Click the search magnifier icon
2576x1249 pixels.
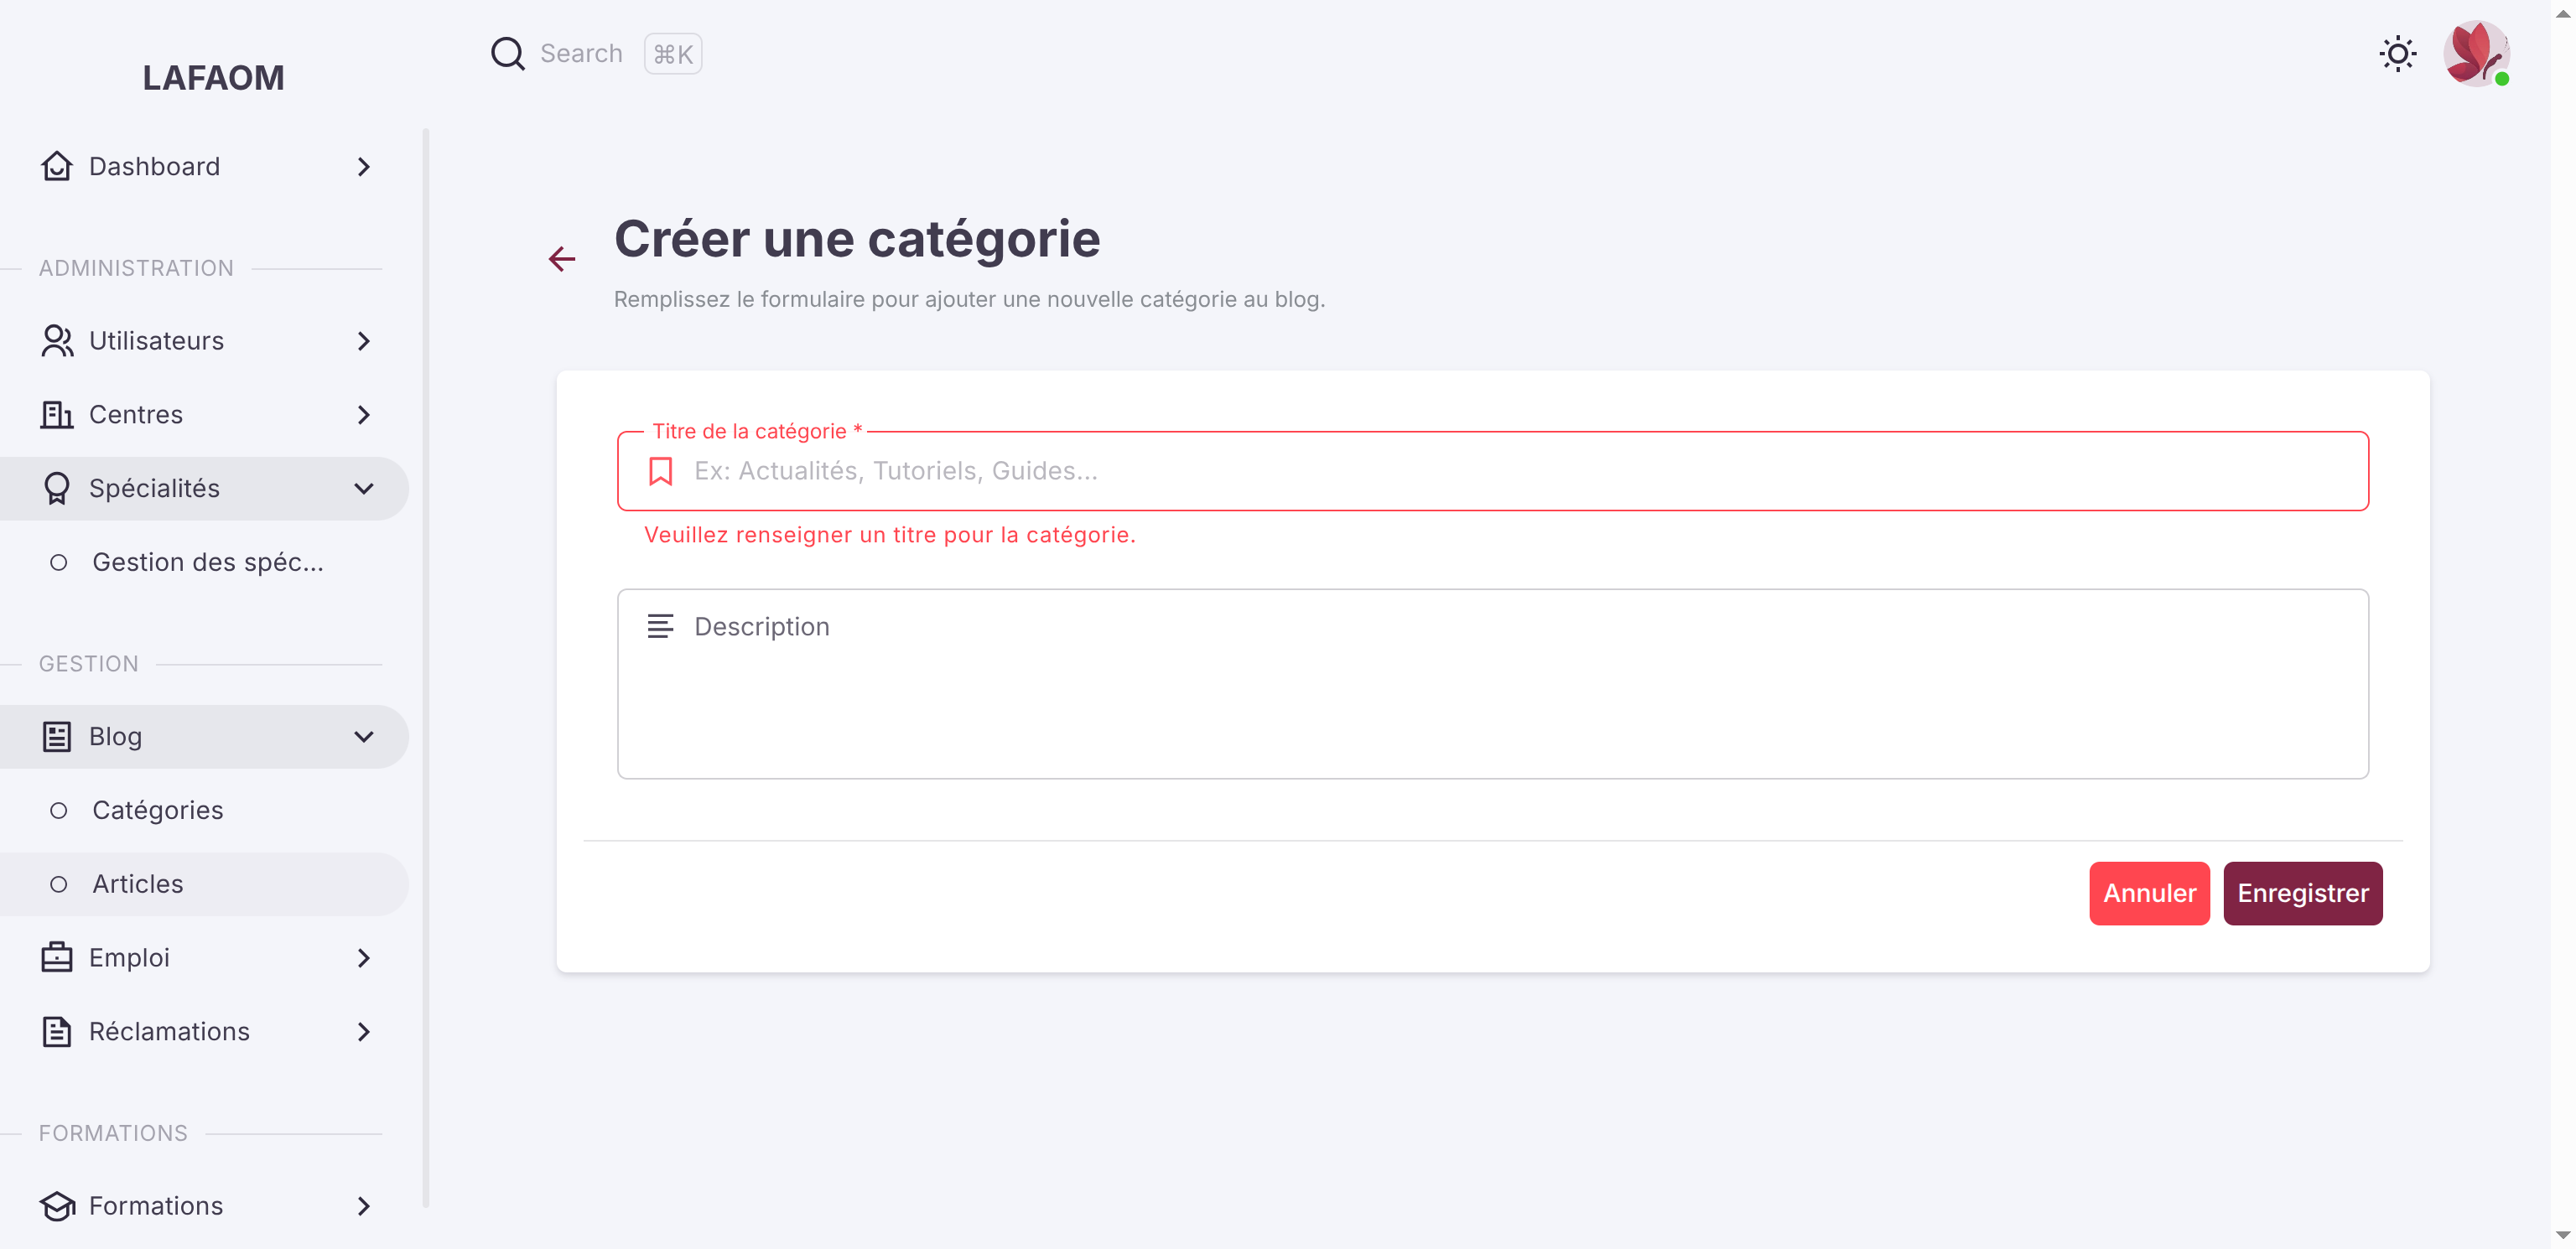508,53
